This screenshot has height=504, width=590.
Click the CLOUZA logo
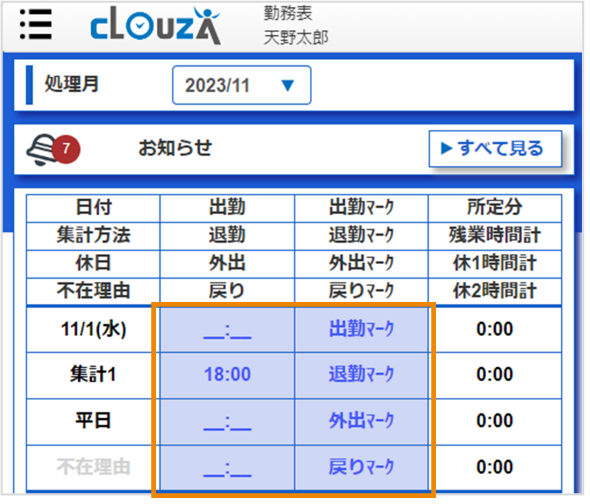pos(156,26)
